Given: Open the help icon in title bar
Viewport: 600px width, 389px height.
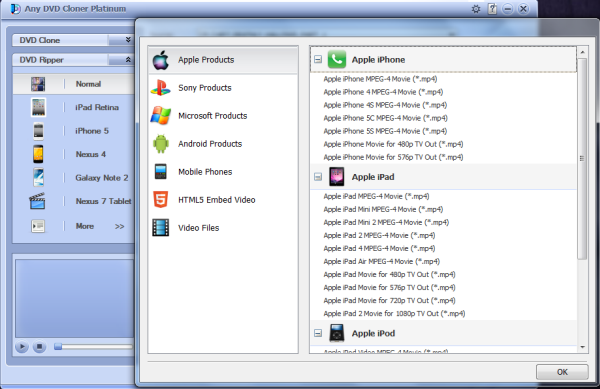Looking at the screenshot, I should [492, 9].
